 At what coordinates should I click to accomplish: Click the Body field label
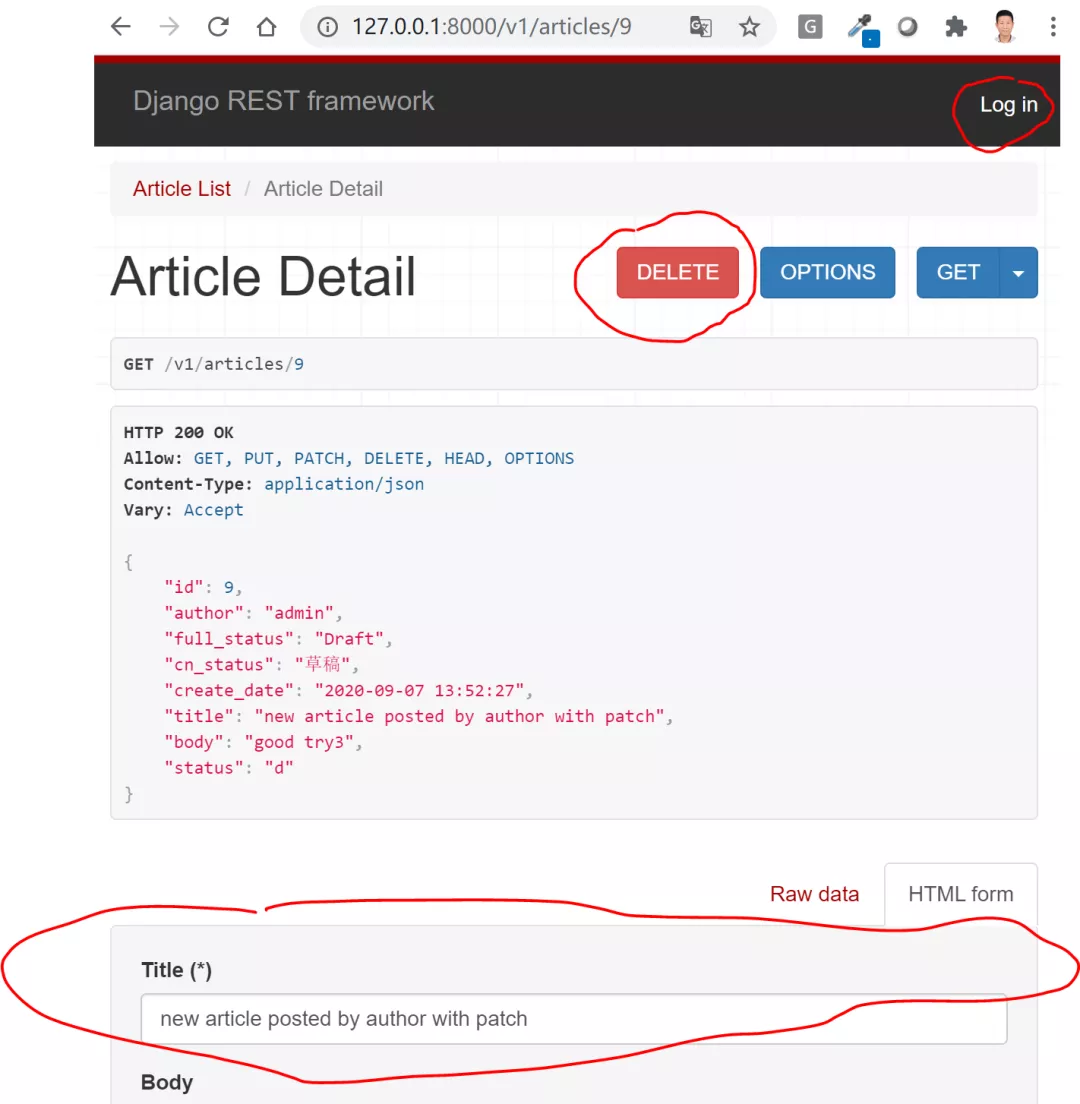click(x=167, y=1082)
